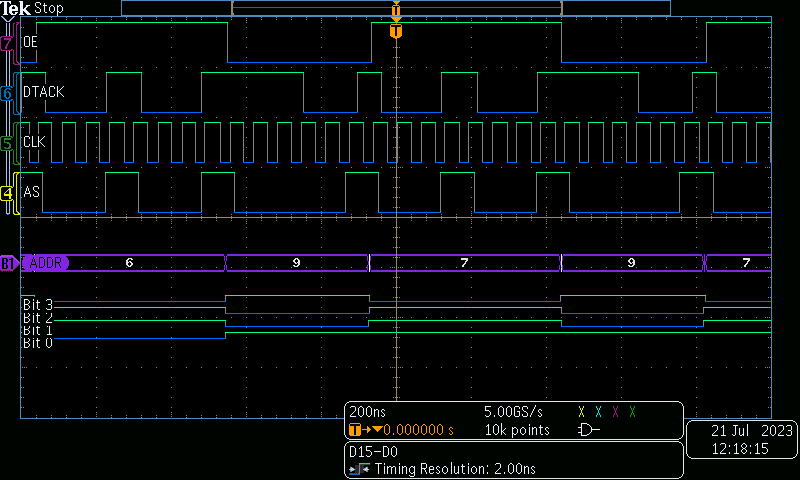The width and height of the screenshot is (800, 480).
Task: Click the ground reference arrow at top left
Action: click(x=7, y=19)
